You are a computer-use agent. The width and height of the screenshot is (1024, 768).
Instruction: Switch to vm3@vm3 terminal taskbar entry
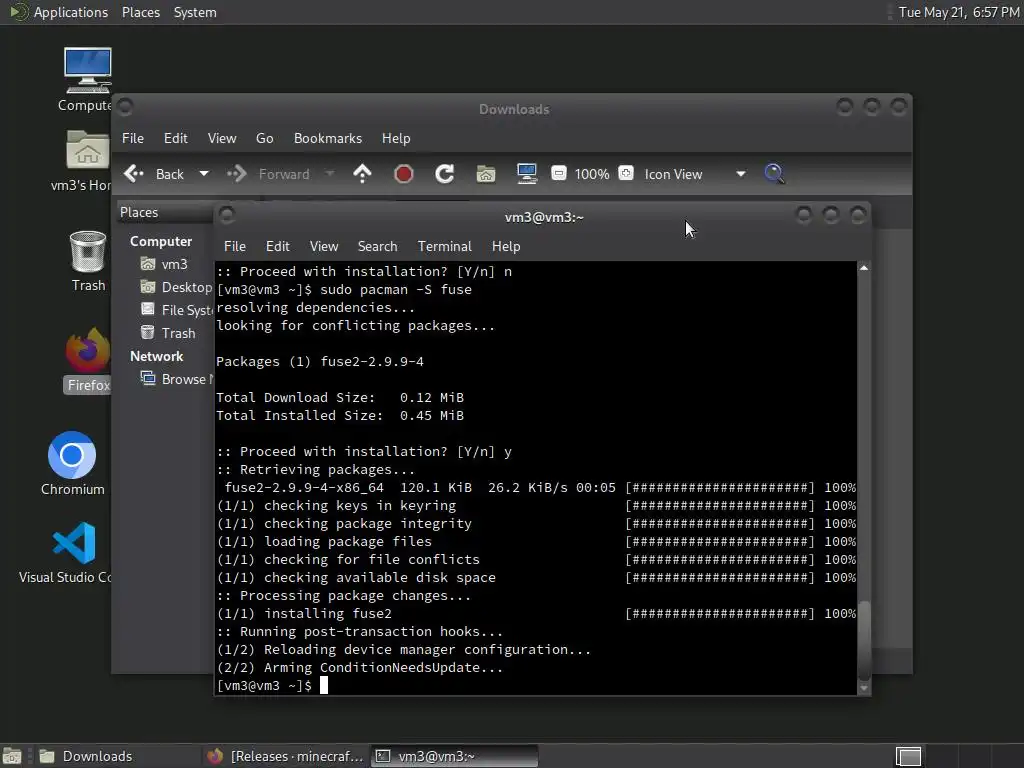455,756
